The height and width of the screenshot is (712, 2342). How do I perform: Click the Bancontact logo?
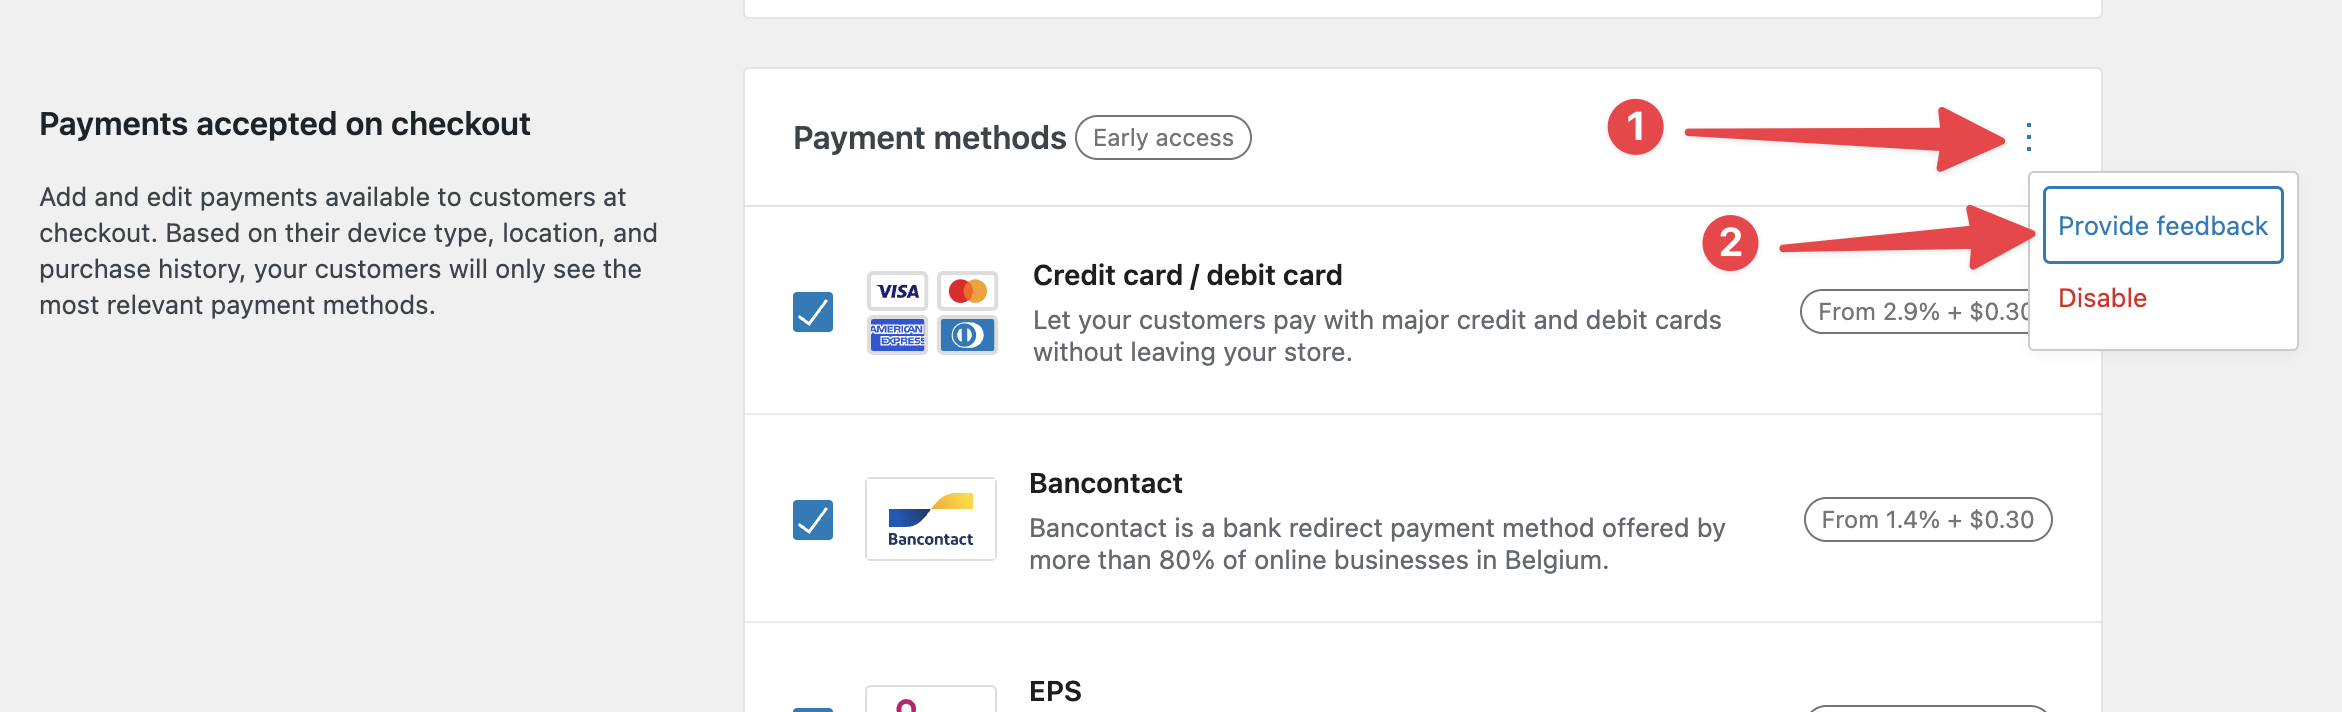coord(931,519)
